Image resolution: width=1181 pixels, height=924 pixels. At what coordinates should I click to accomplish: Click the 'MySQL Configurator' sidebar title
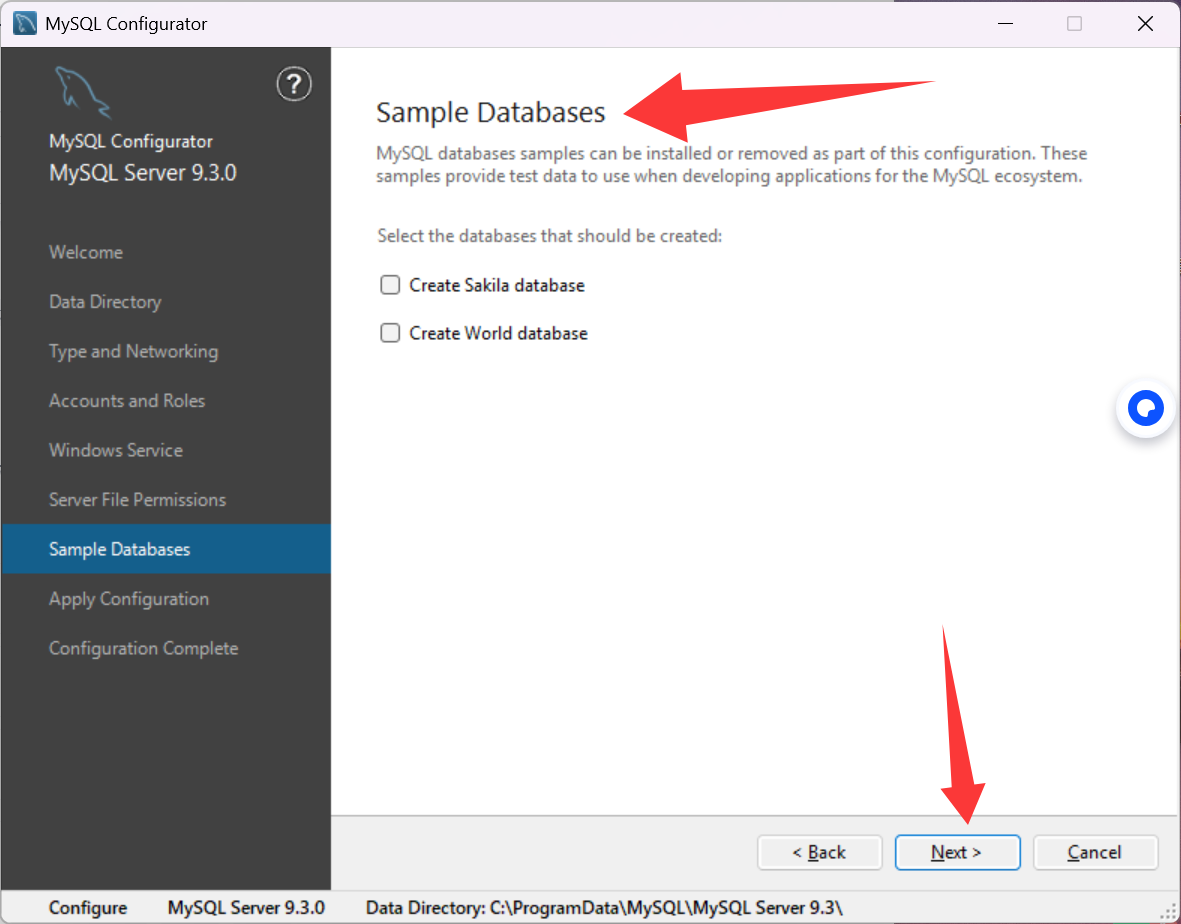(131, 142)
